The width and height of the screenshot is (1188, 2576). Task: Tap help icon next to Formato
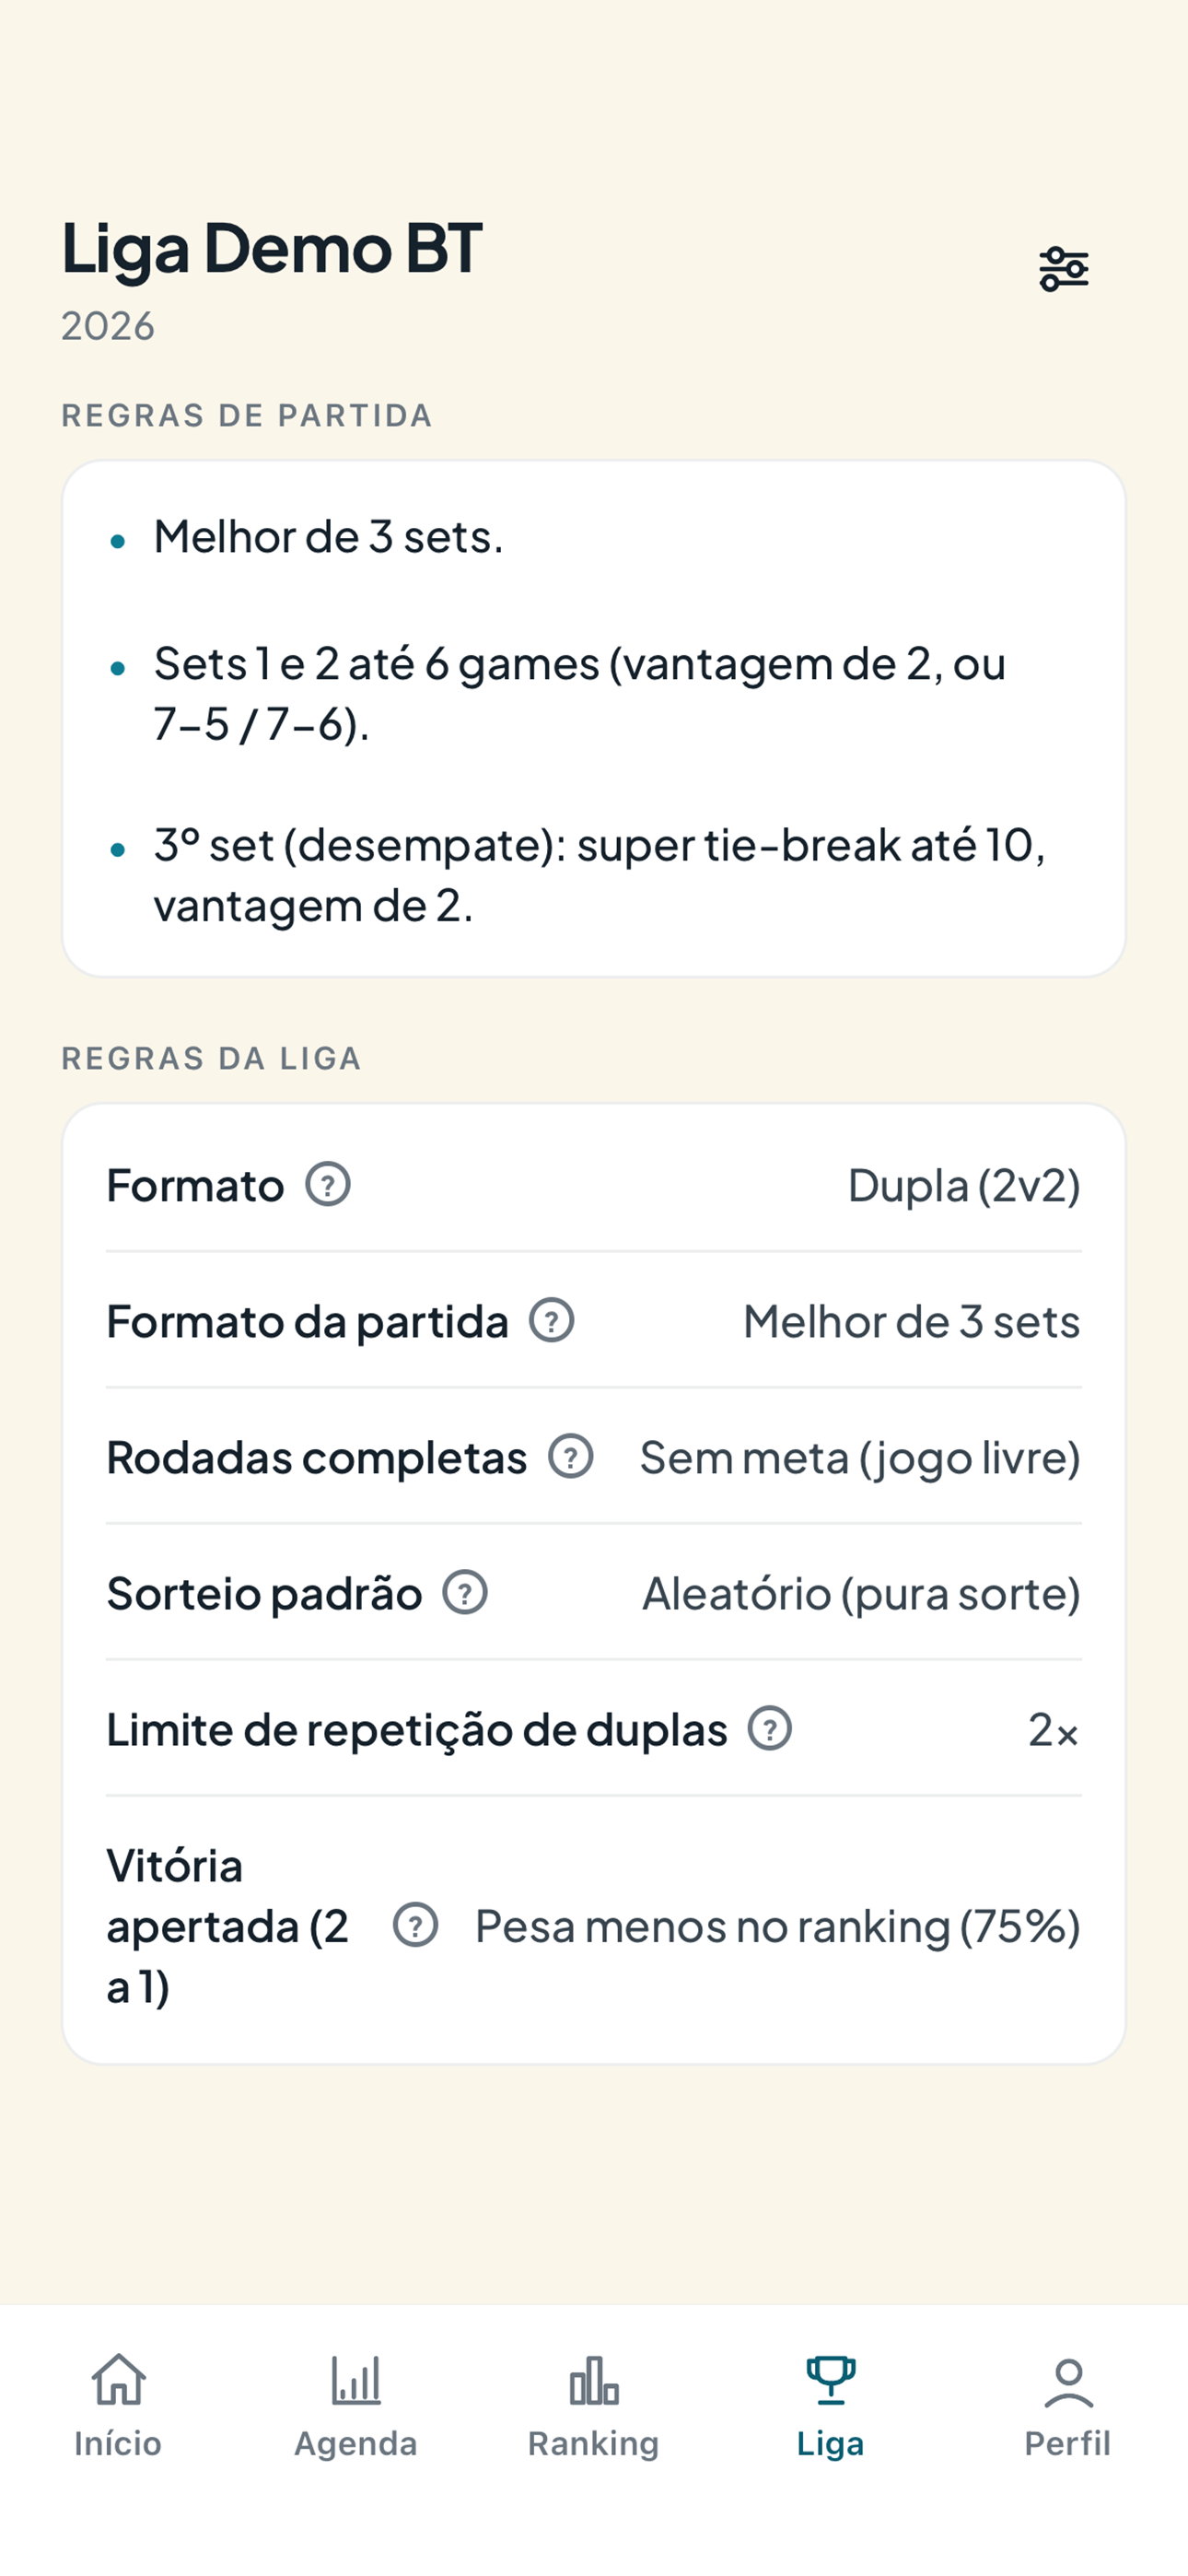(x=328, y=1184)
